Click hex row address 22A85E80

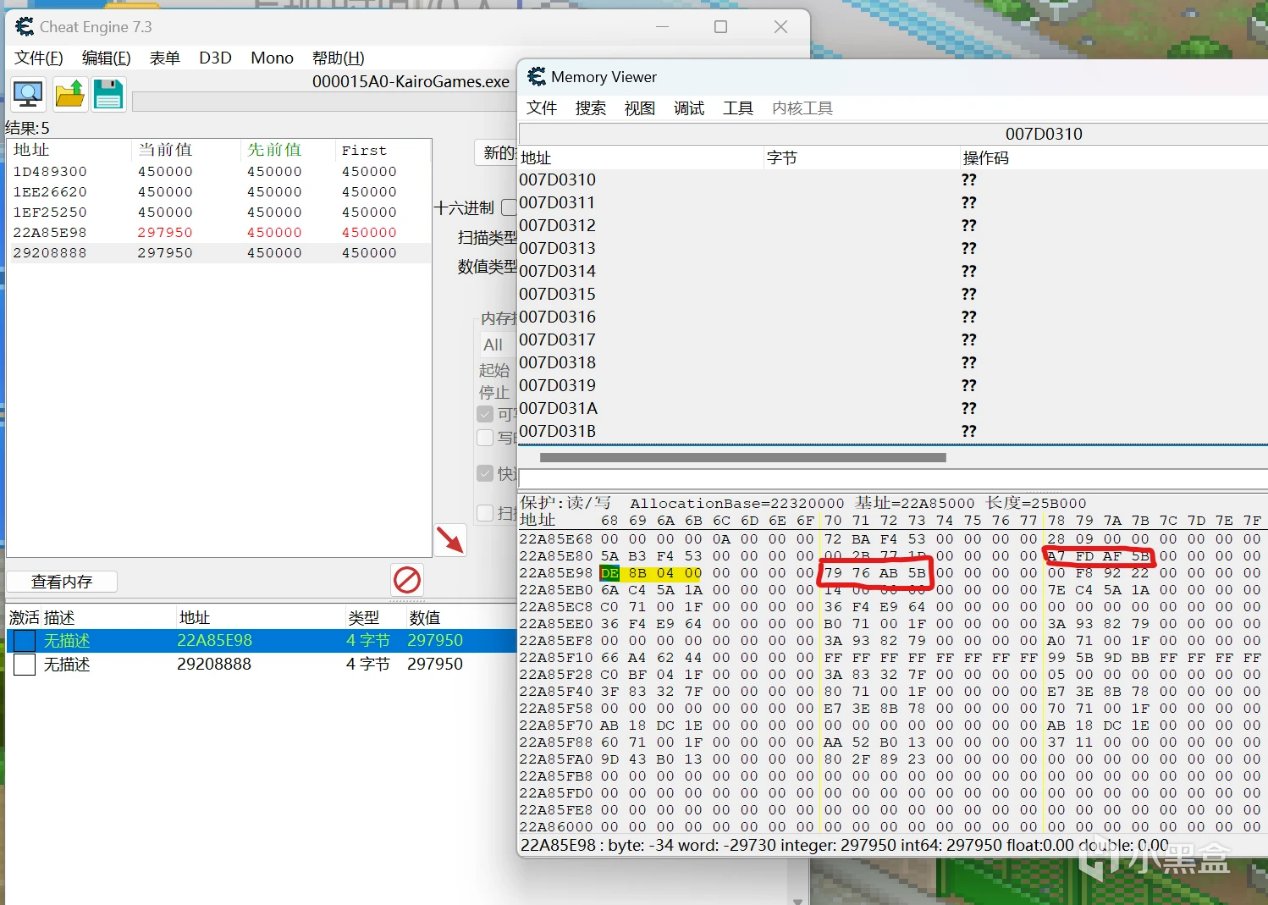(x=557, y=556)
